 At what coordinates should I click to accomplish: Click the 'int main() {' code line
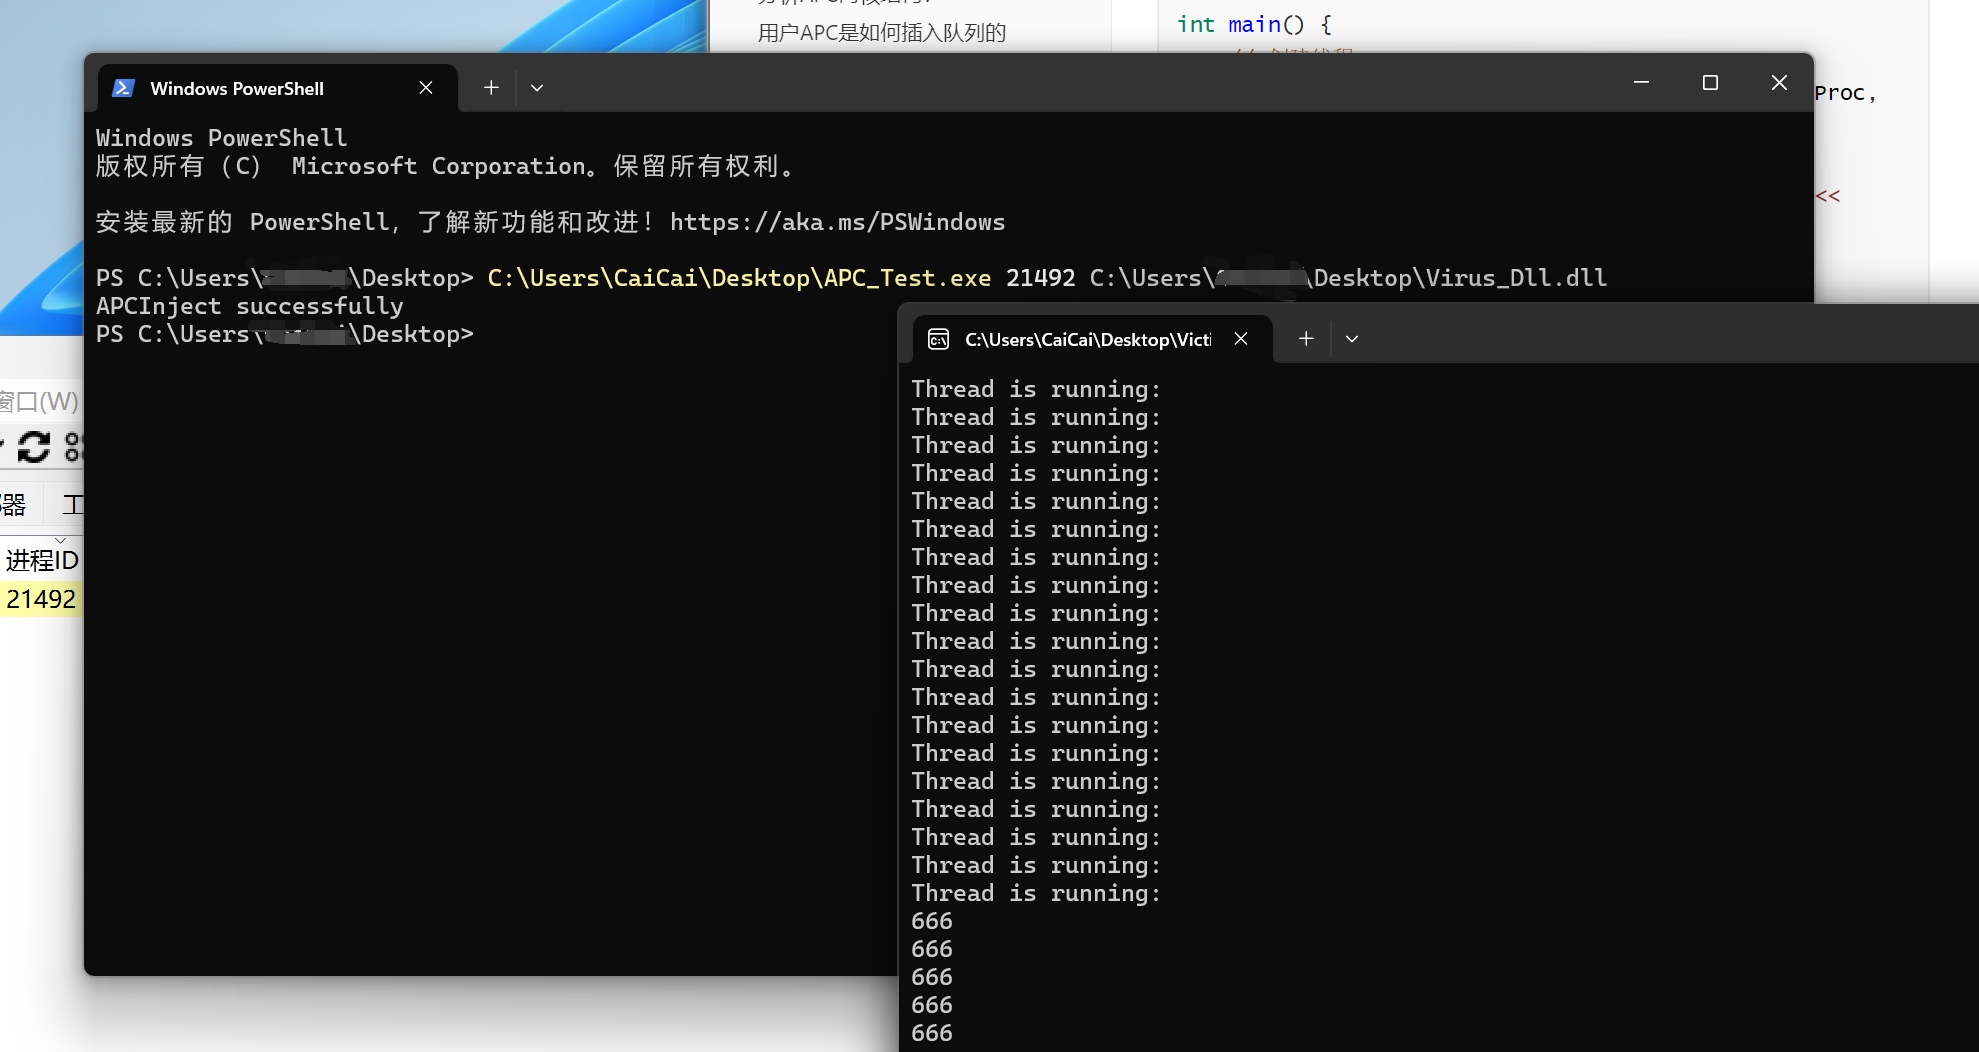point(1254,24)
